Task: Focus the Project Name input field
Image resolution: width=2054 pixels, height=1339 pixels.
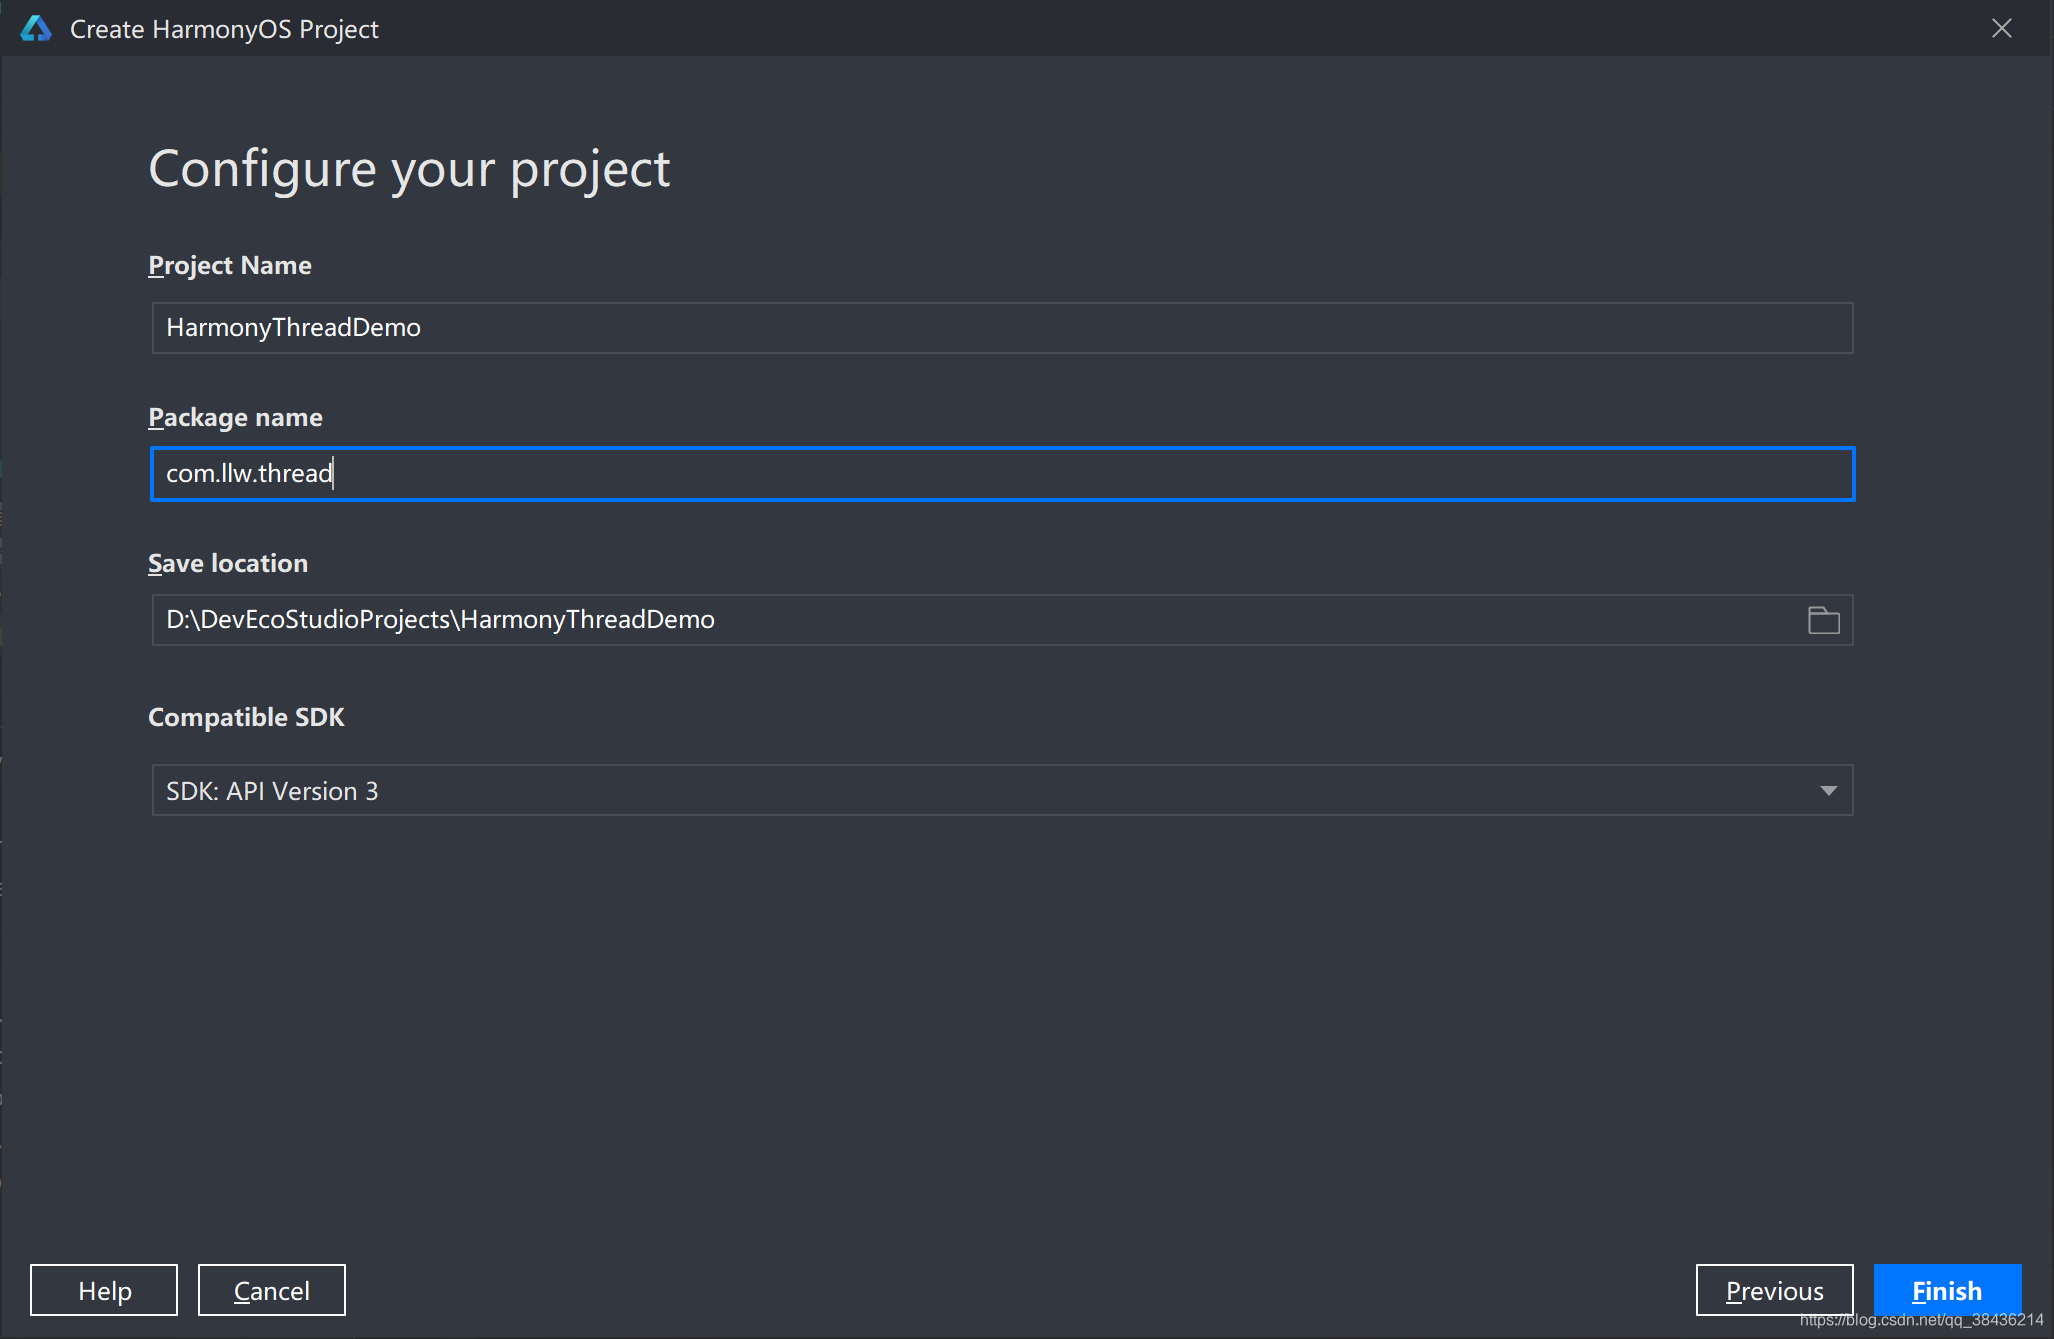Action: pos(1000,328)
